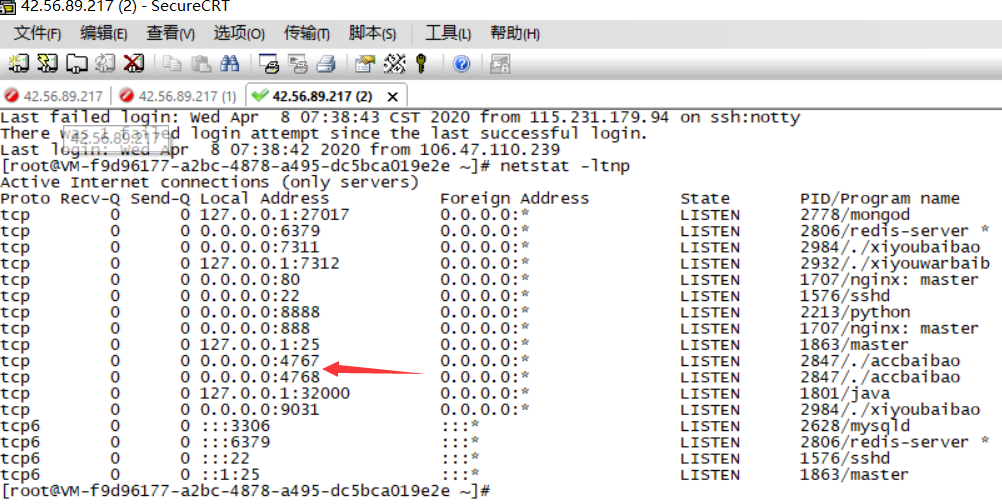Close the active 42.56.89.217 (2) tab

[x=392, y=97]
